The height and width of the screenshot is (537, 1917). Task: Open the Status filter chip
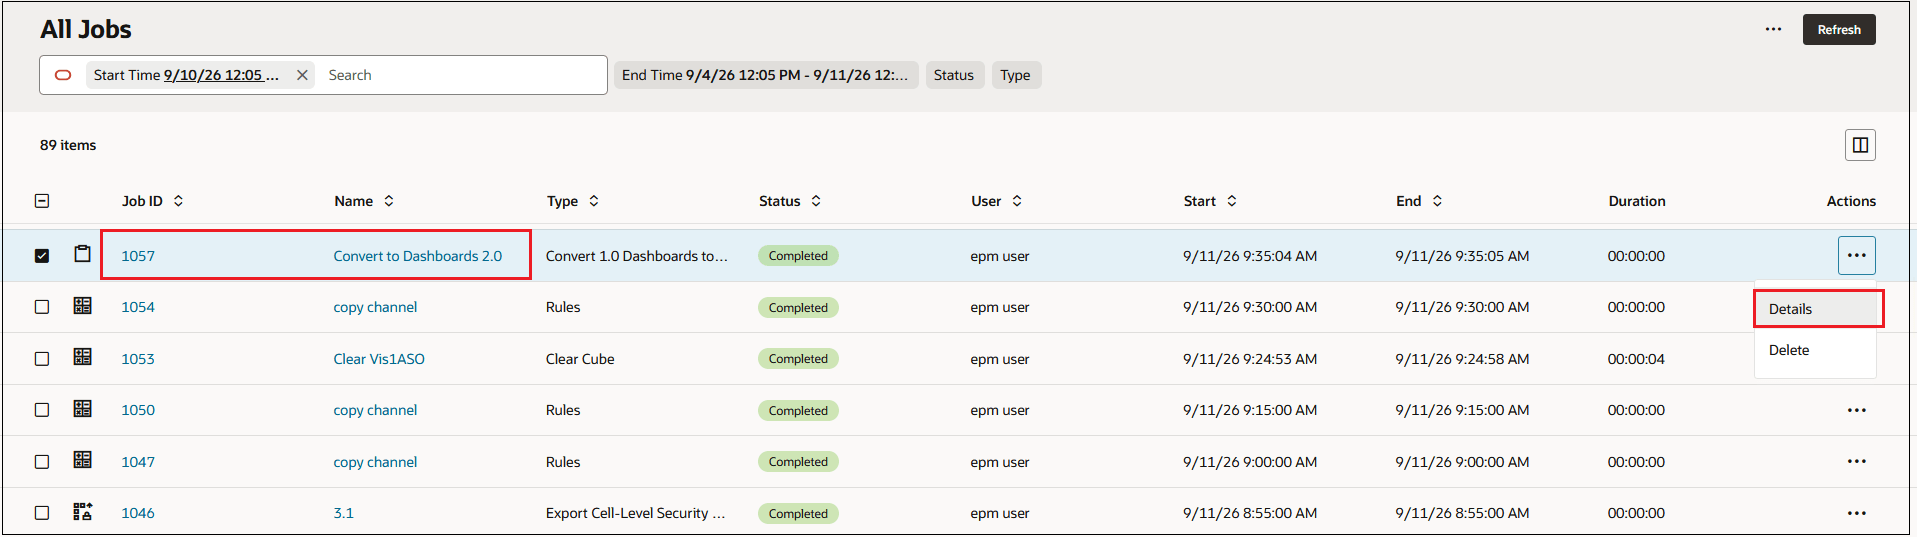click(x=954, y=75)
